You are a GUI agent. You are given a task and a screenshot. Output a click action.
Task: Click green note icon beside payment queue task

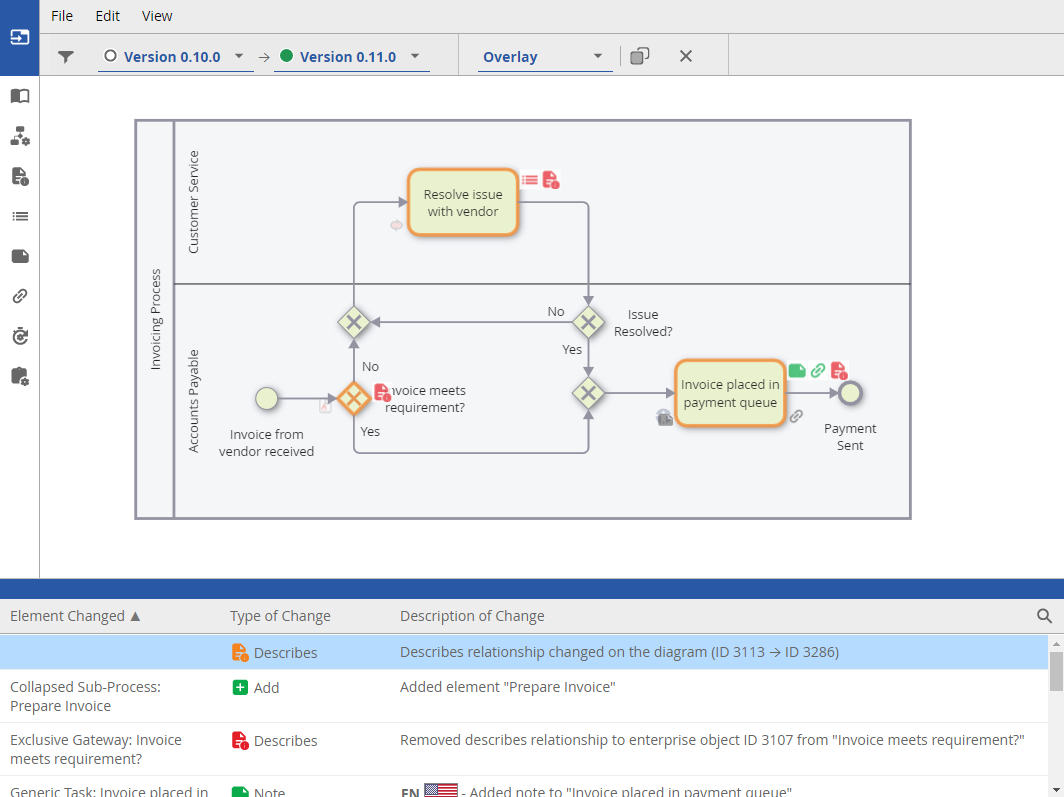(797, 371)
